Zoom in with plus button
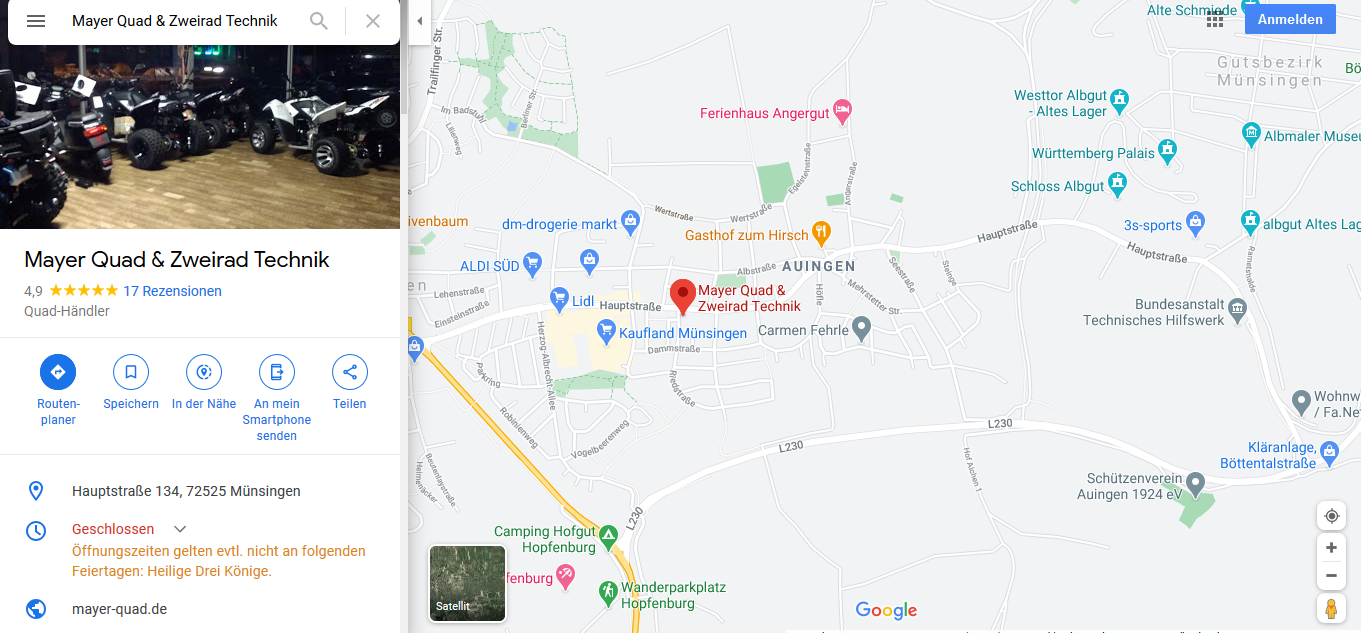This screenshot has width=1361, height=633. [x=1331, y=548]
